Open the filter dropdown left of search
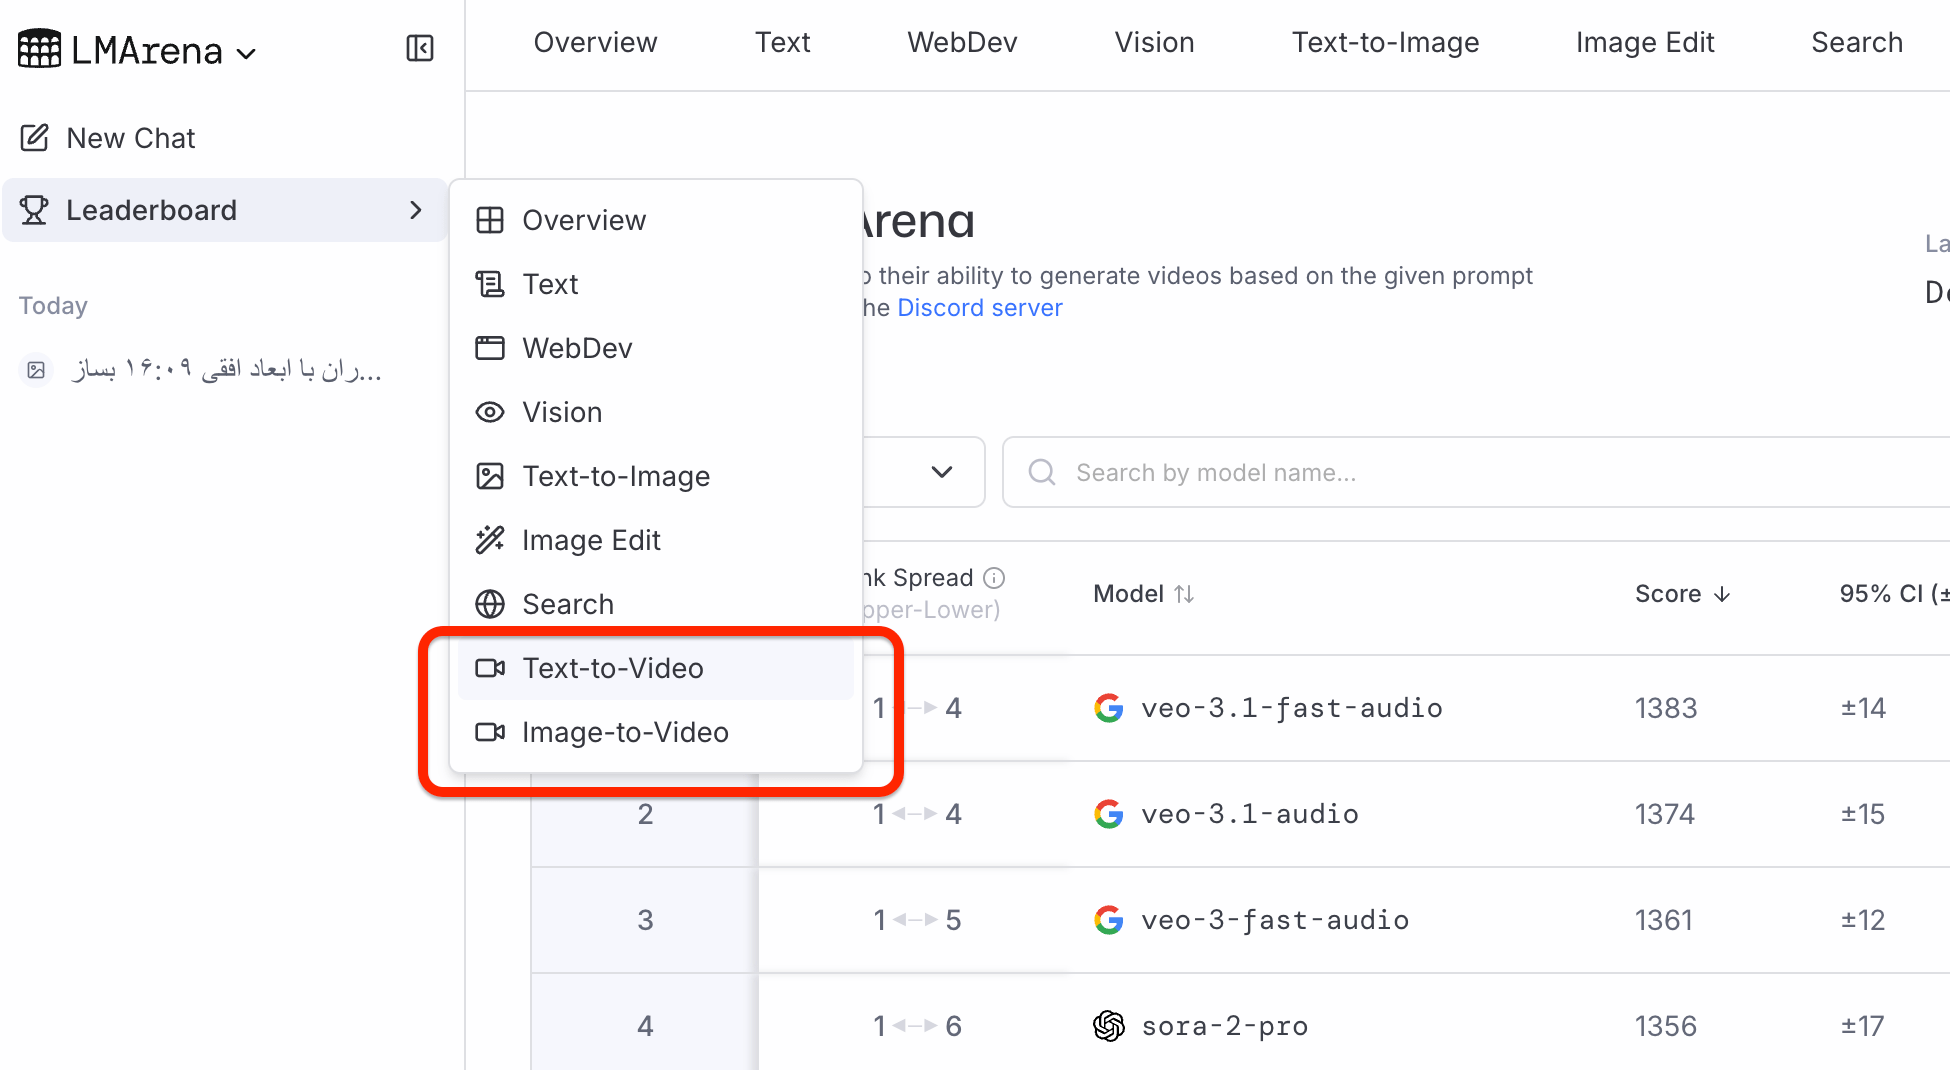Image resolution: width=1950 pixels, height=1070 pixels. pos(940,472)
